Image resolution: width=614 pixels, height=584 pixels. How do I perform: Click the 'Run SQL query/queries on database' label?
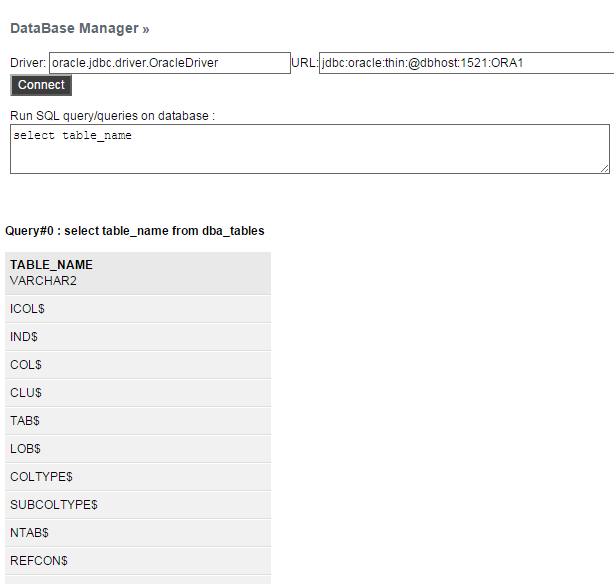tap(112, 116)
